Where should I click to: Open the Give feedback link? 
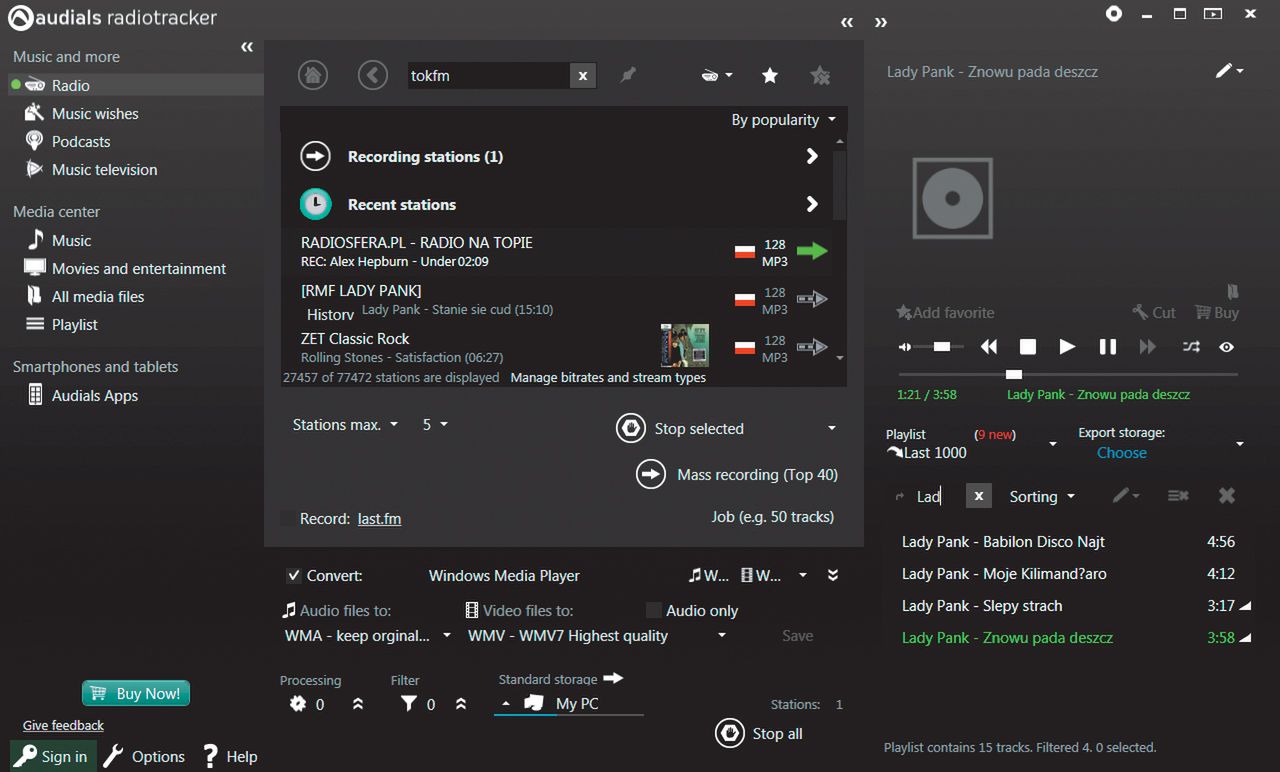(63, 725)
